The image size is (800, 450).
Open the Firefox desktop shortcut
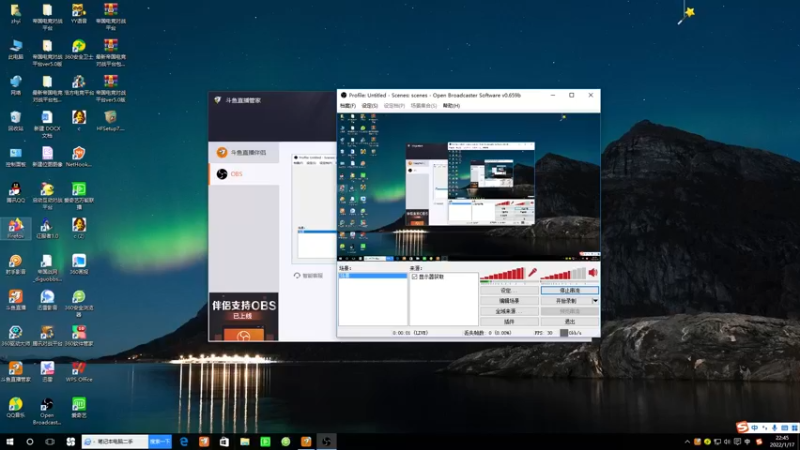16,228
